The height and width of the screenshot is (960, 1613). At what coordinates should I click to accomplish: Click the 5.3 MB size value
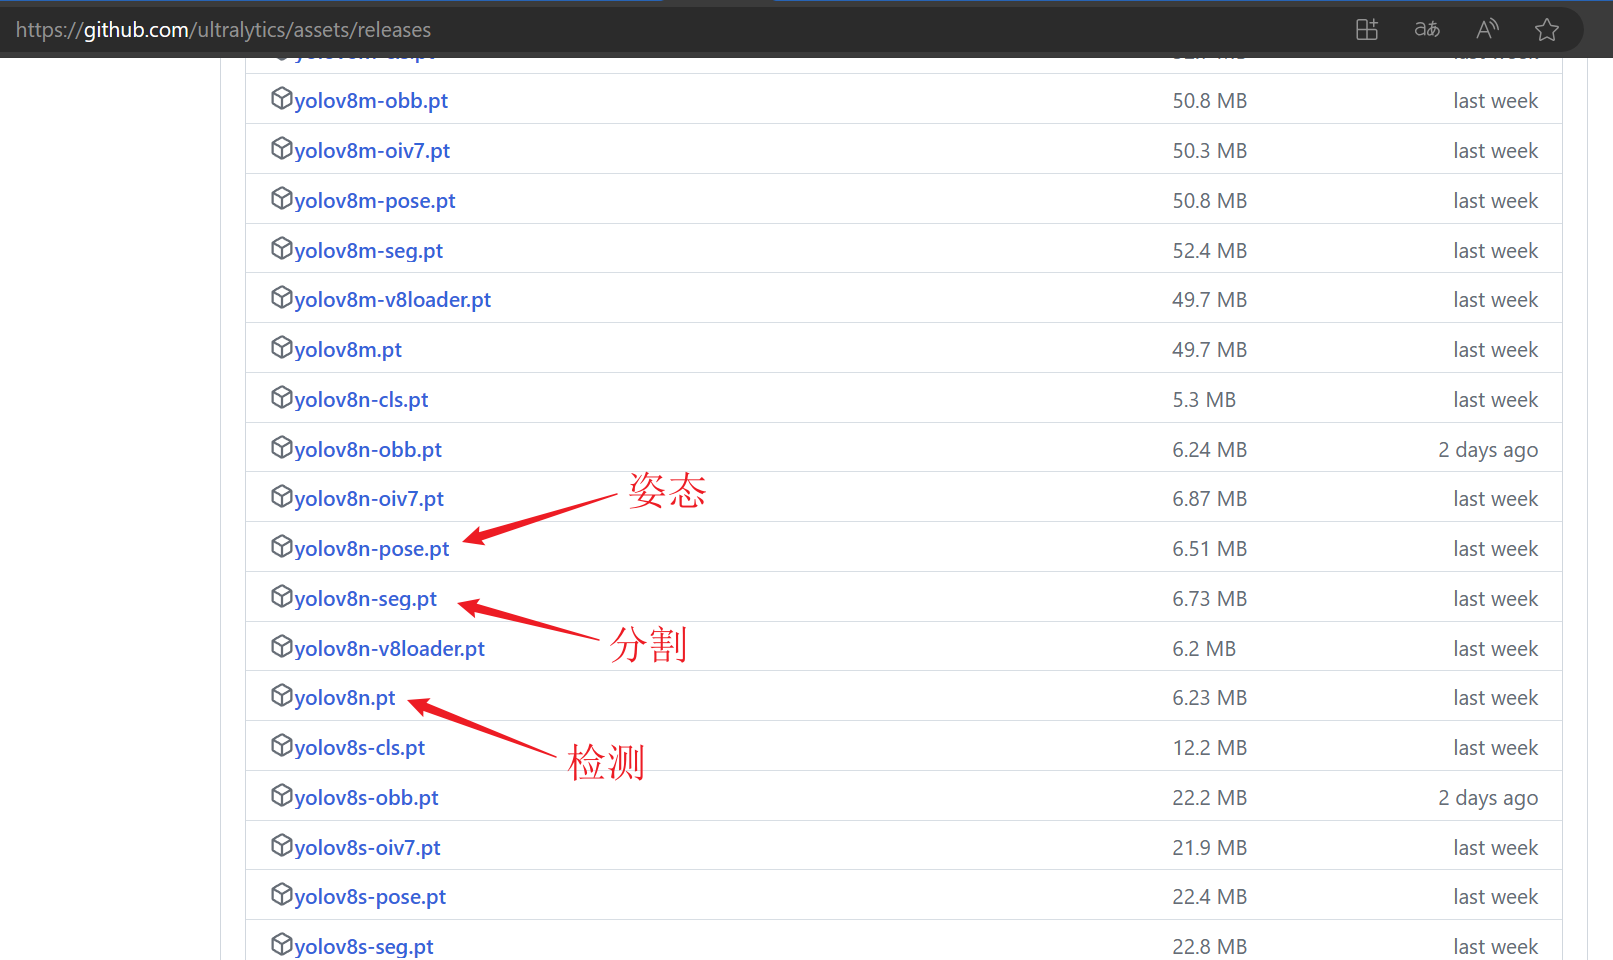1204,400
